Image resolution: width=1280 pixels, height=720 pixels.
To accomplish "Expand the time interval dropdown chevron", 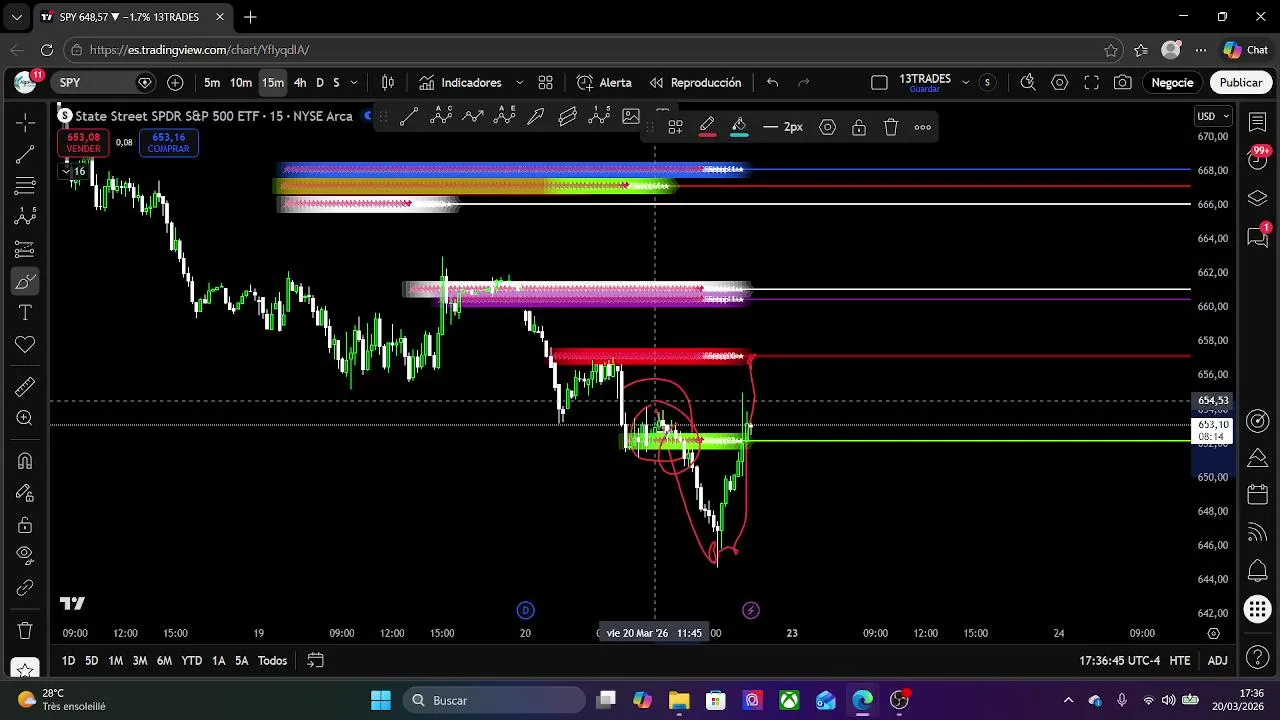I will point(354,83).
